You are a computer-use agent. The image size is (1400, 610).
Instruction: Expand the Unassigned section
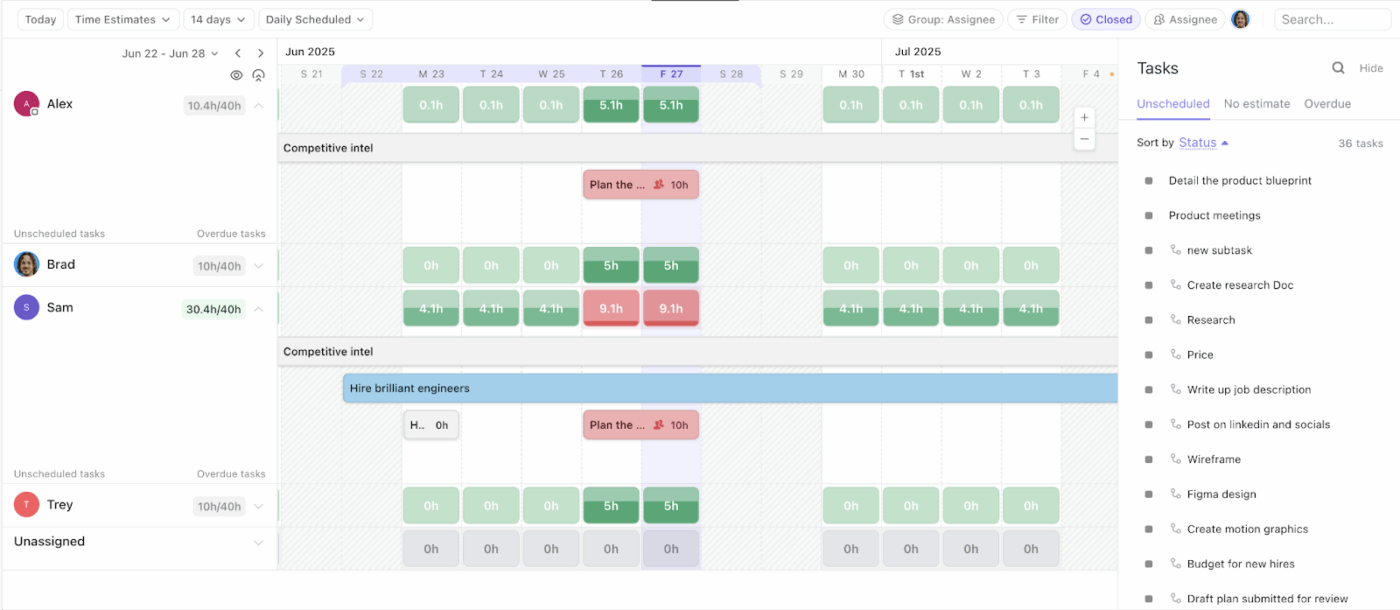coord(258,541)
